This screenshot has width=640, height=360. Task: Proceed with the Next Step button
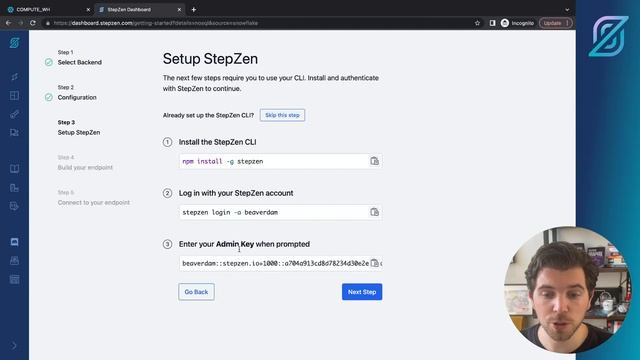(362, 292)
